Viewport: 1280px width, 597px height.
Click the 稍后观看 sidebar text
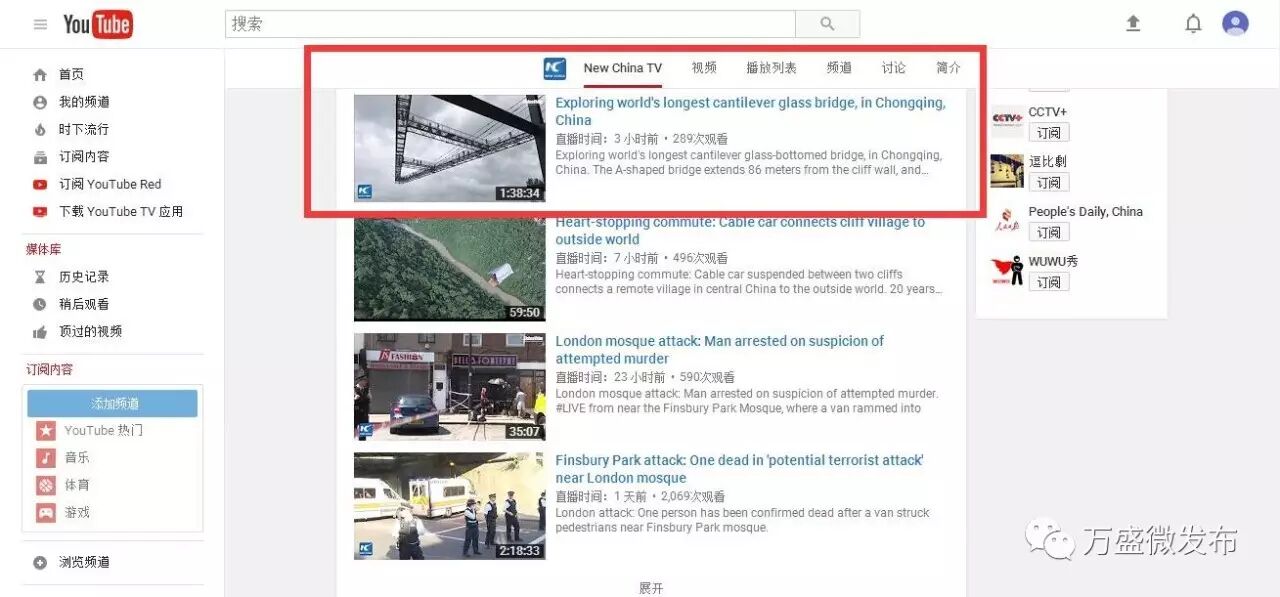click(84, 304)
